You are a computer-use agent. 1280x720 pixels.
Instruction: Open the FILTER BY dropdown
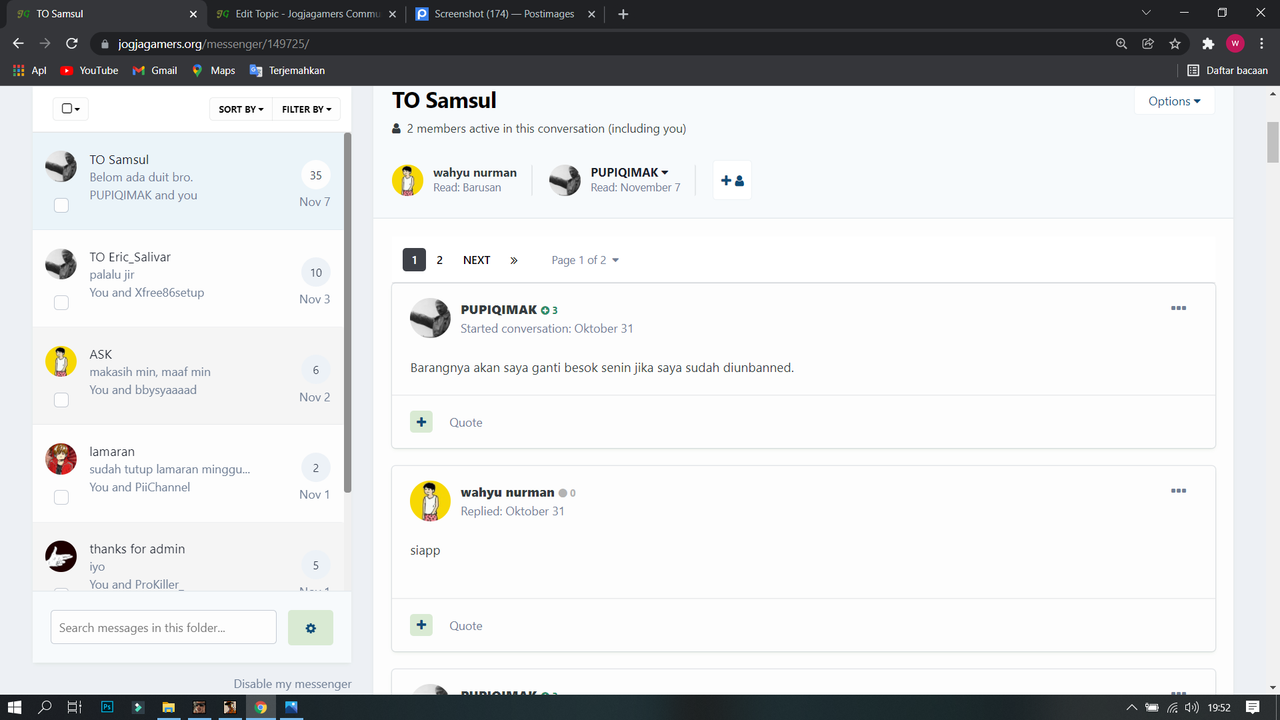[x=306, y=109]
